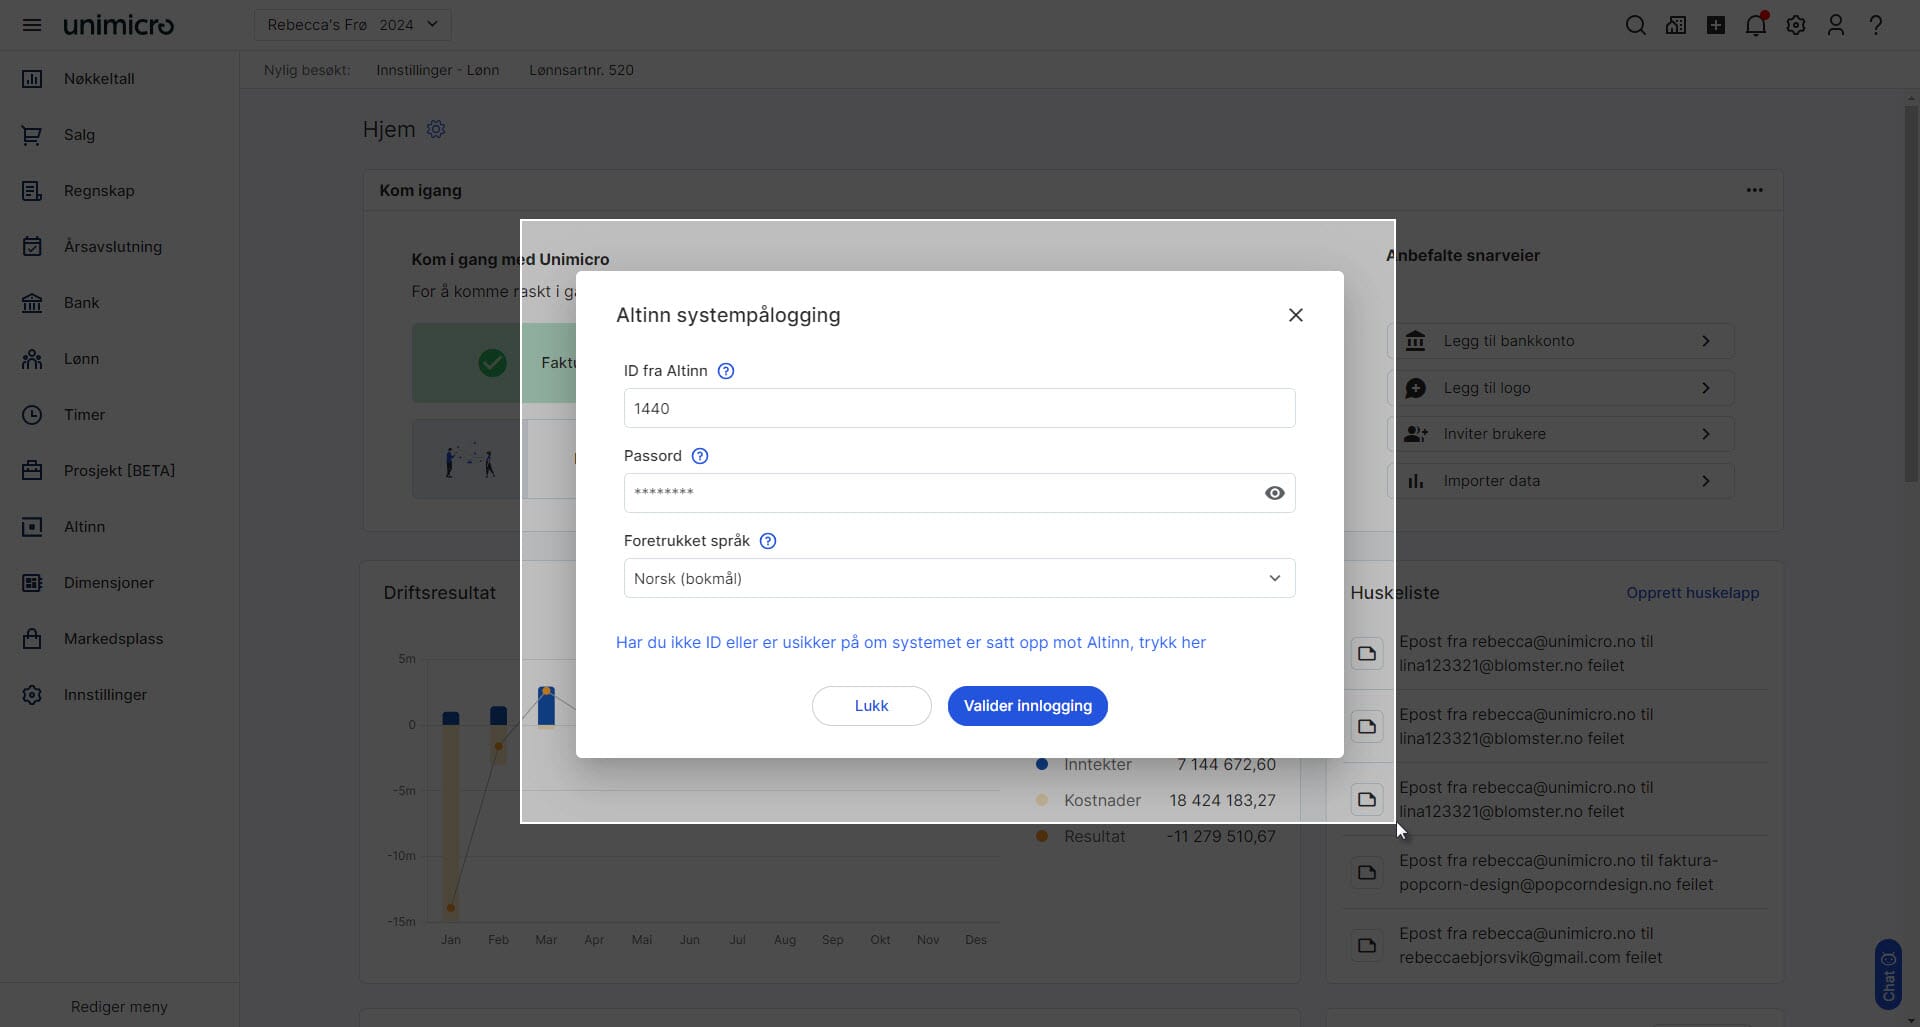
Task: Open the notifications bell icon
Action: [x=1755, y=25]
